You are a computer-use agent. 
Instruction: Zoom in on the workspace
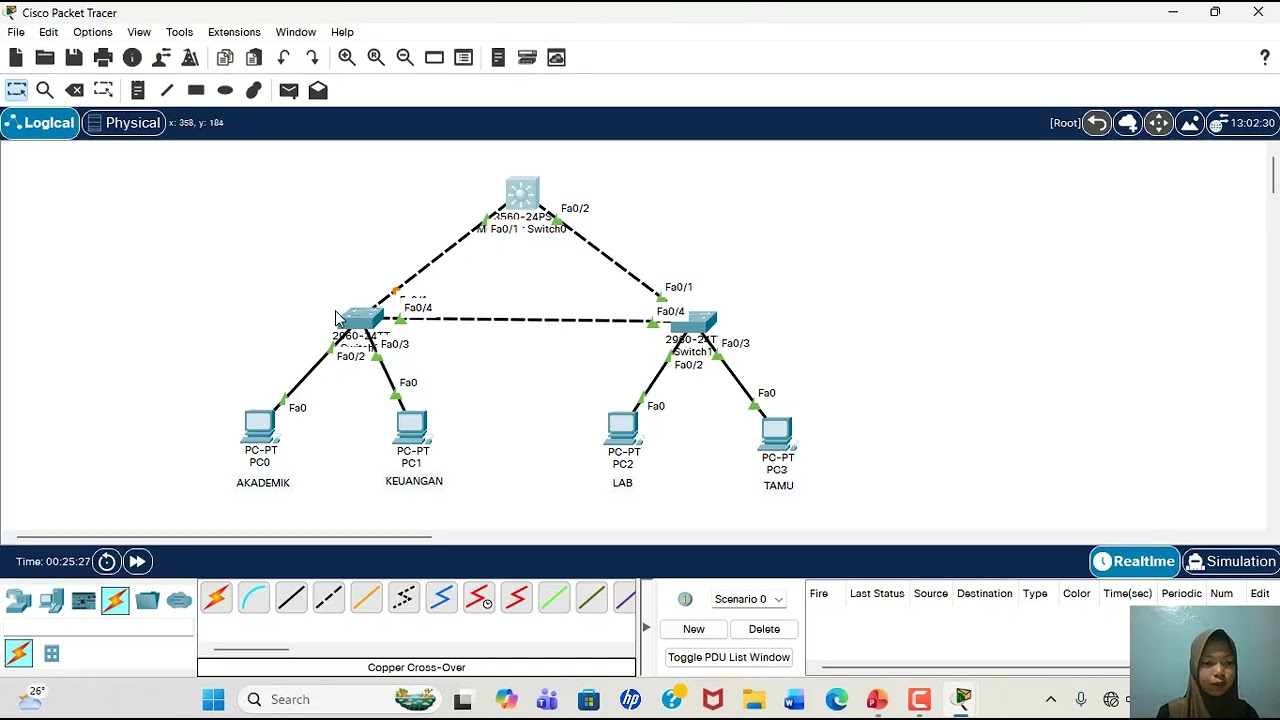tap(347, 58)
